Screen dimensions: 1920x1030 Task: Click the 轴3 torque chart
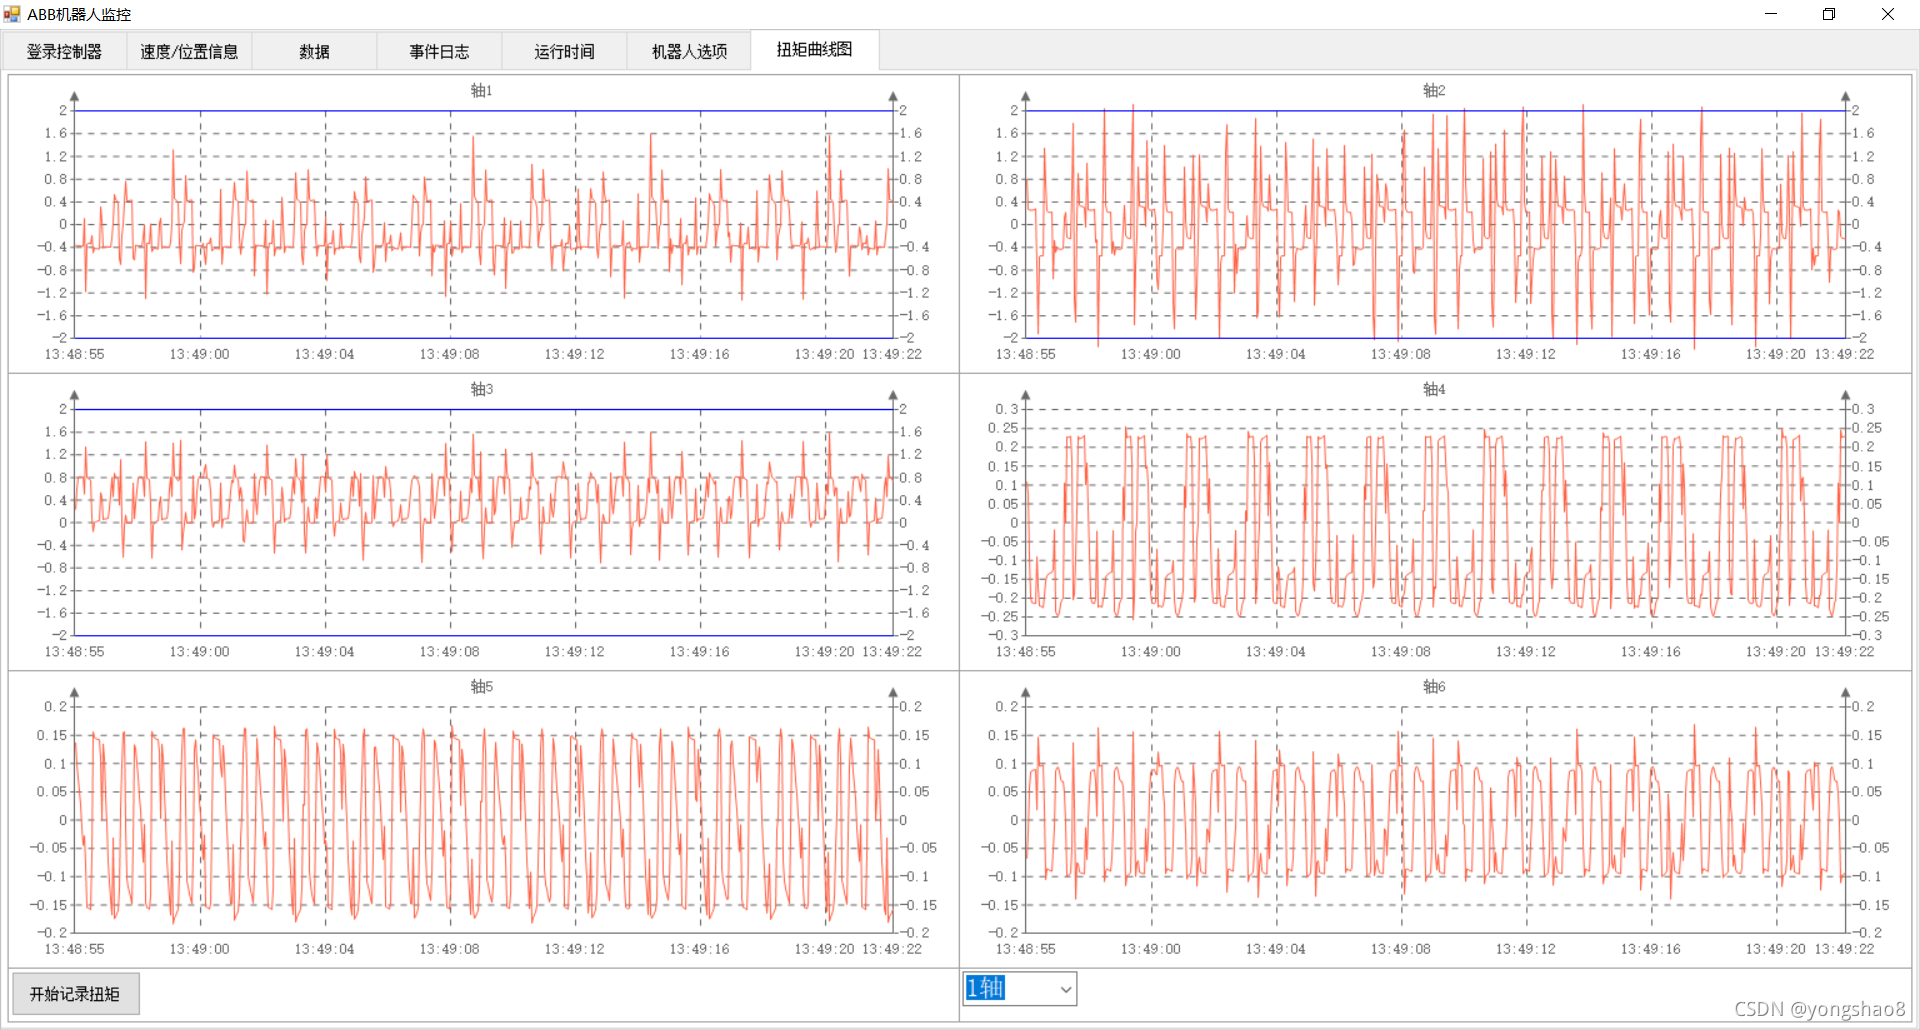pos(483,522)
